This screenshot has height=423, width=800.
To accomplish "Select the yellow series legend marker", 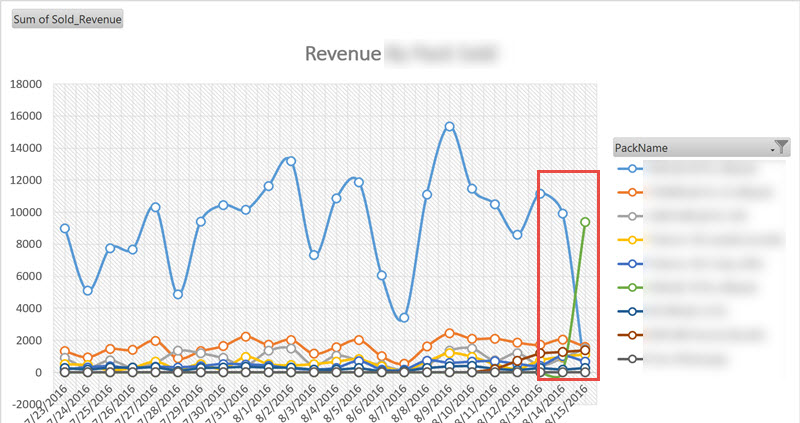I will [x=633, y=239].
